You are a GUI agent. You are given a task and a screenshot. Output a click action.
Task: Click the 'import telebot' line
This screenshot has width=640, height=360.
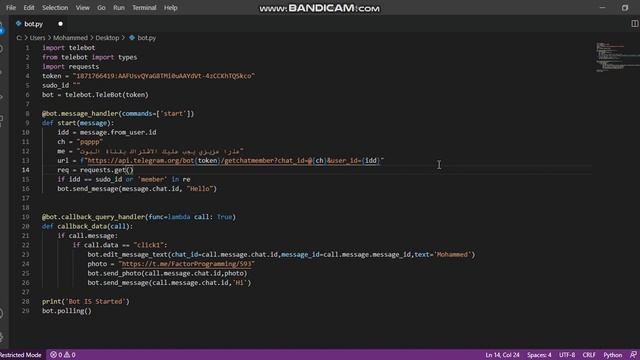tap(69, 48)
